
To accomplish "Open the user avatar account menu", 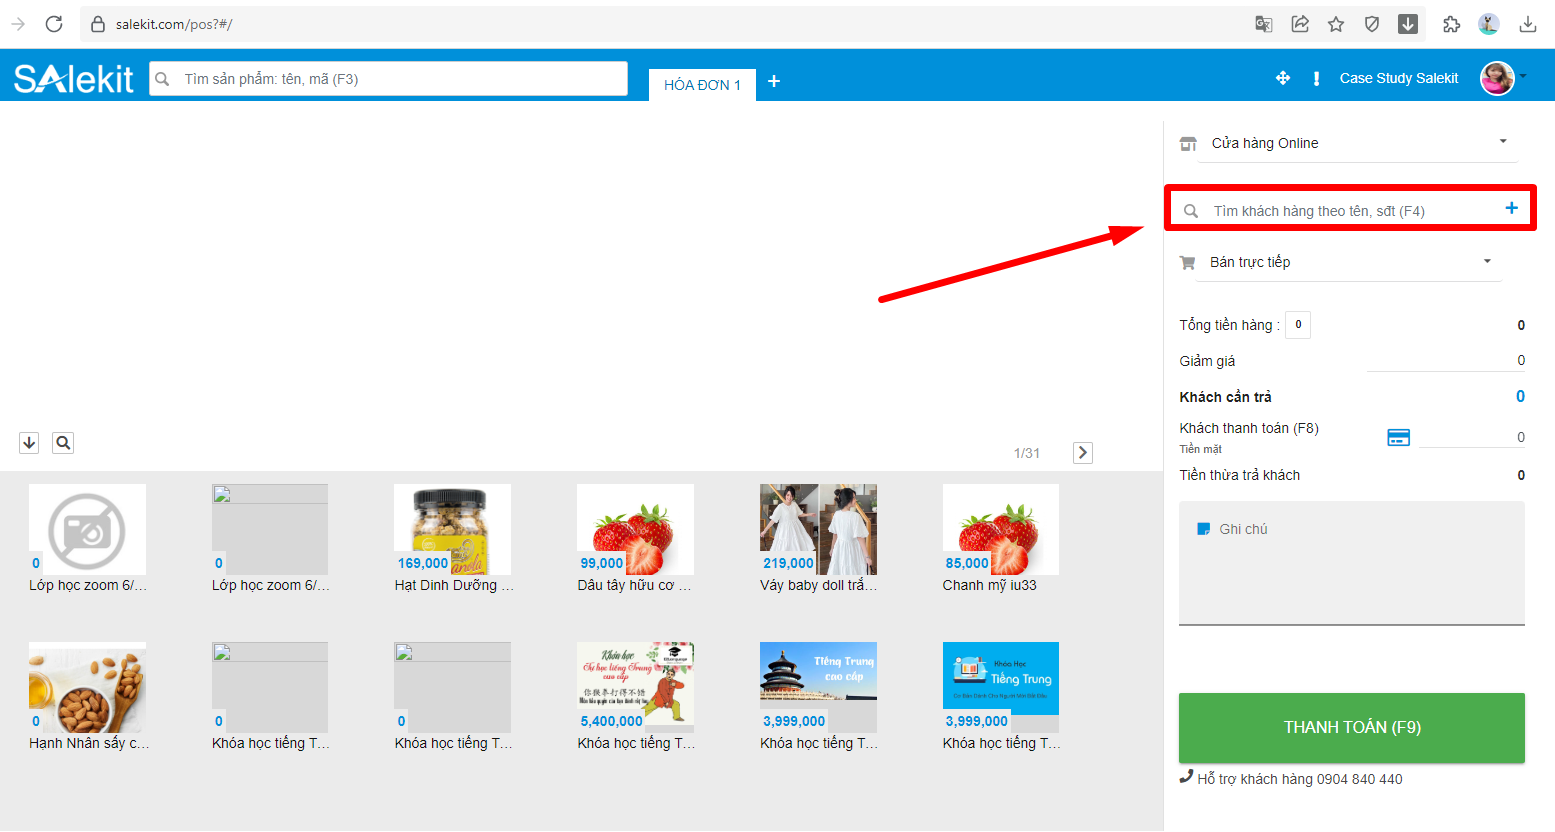I will tap(1497, 78).
